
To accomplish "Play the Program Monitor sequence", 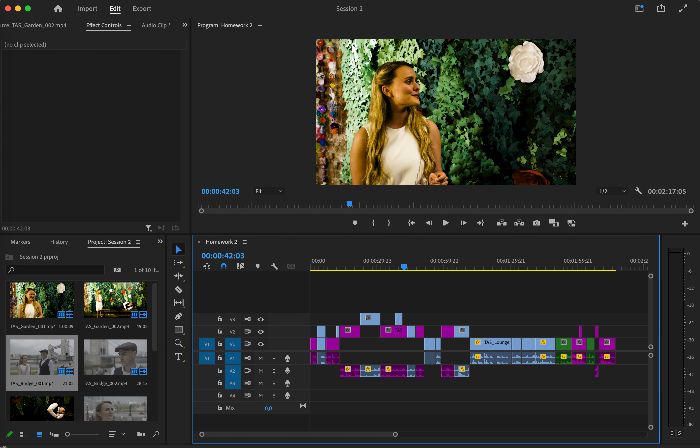I will [446, 223].
